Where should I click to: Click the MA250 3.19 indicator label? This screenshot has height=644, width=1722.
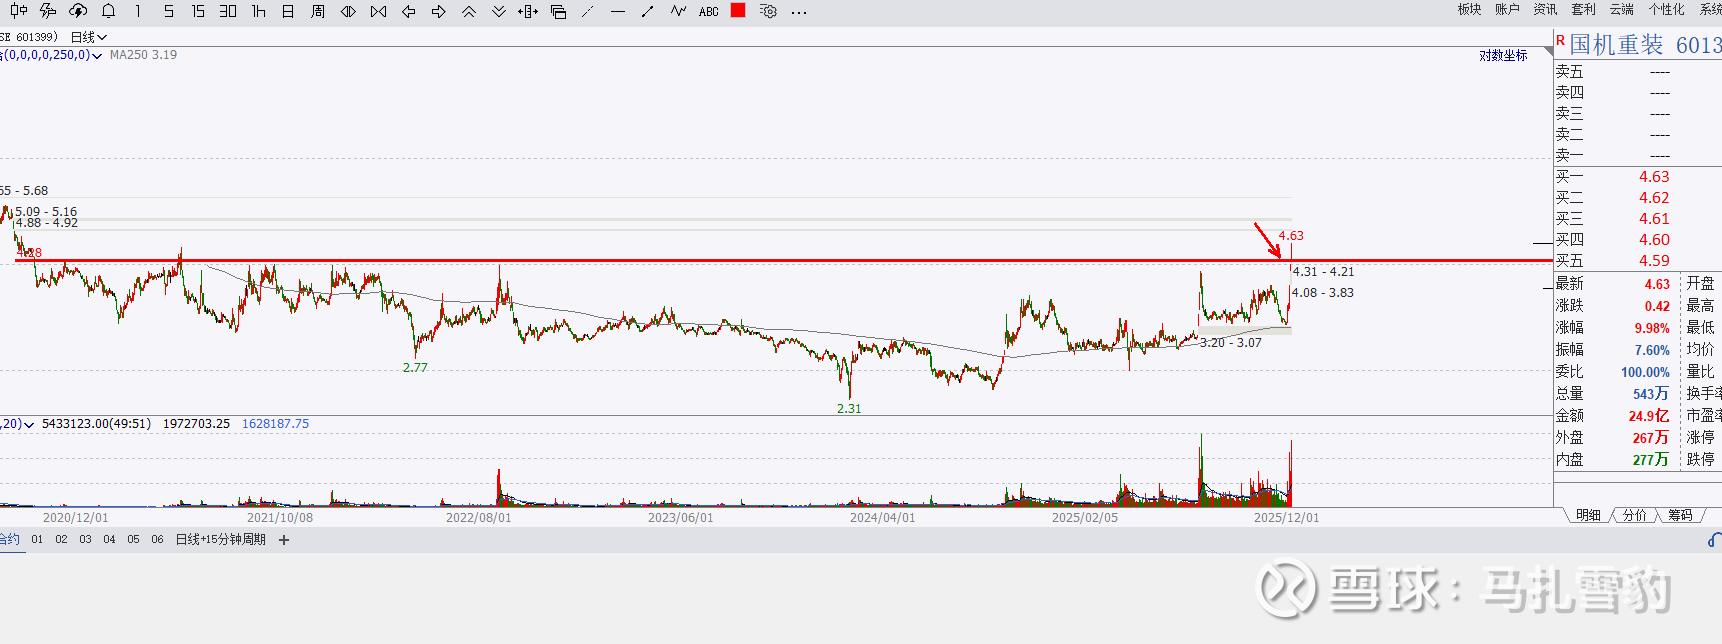143,55
